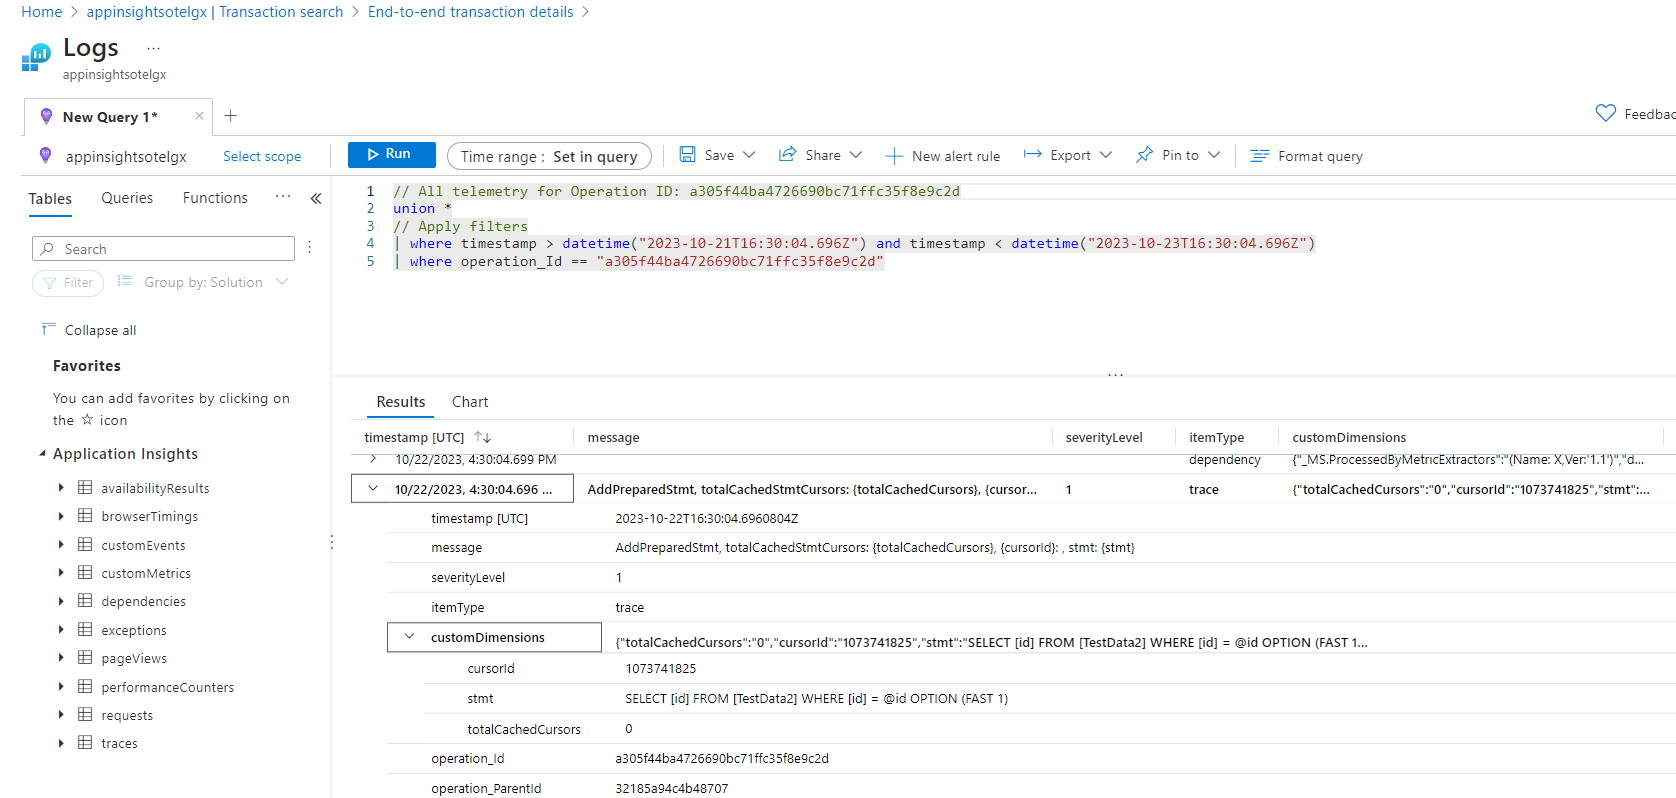
Task: Select the customEvents table
Action: [143, 545]
